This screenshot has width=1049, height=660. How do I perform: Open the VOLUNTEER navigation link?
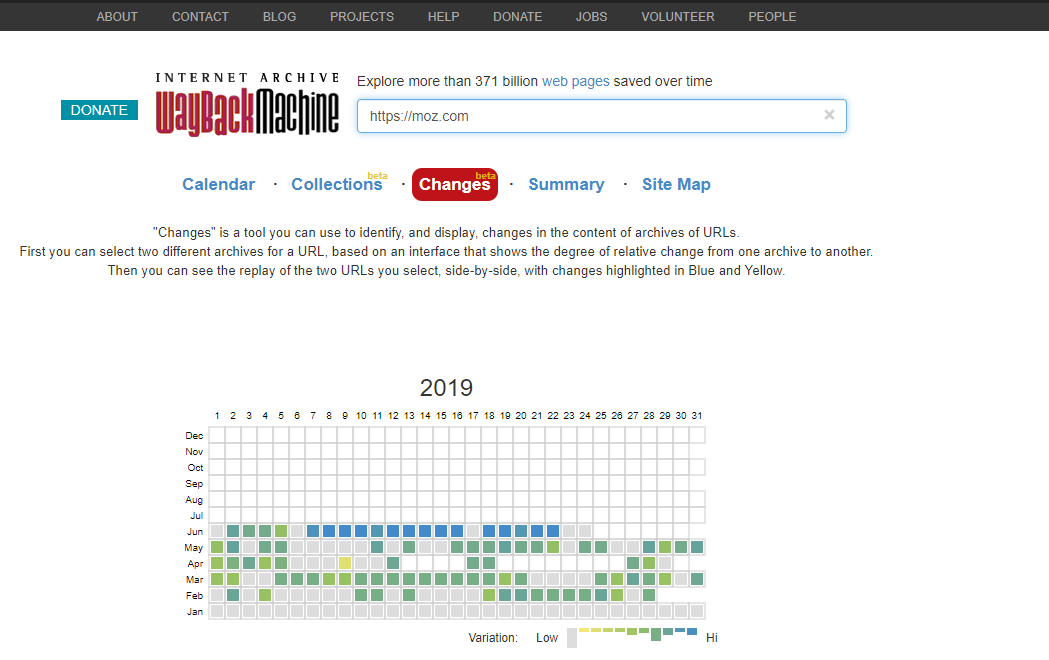(x=678, y=17)
